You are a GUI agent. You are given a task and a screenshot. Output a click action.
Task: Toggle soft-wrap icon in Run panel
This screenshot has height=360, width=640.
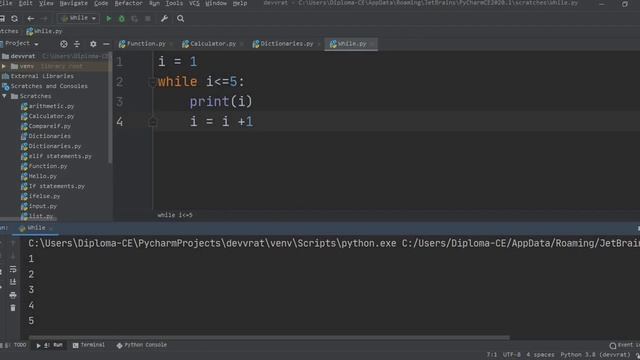[x=13, y=269]
